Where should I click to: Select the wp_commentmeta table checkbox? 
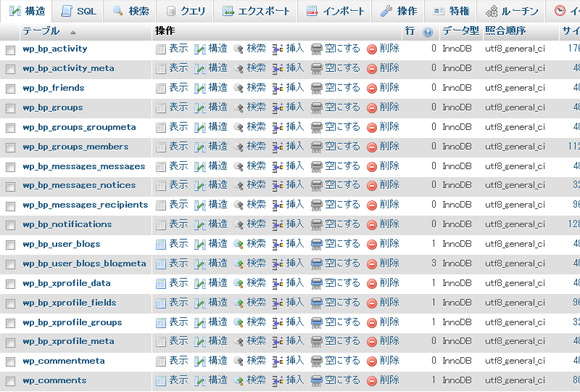pyautogui.click(x=10, y=362)
